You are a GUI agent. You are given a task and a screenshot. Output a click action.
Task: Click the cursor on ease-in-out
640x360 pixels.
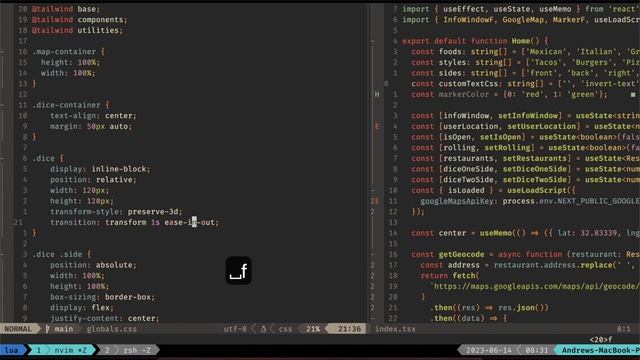click(x=194, y=222)
